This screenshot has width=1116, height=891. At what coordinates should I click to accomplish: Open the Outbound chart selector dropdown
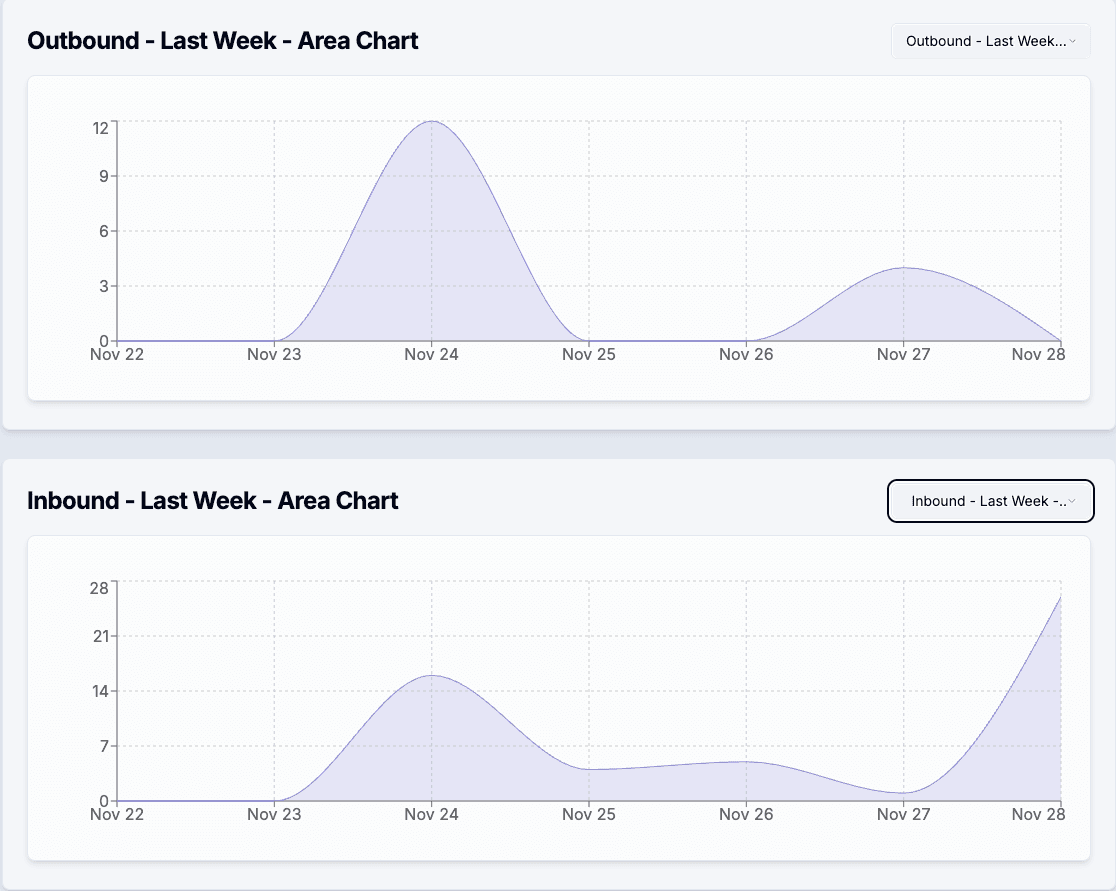989,40
